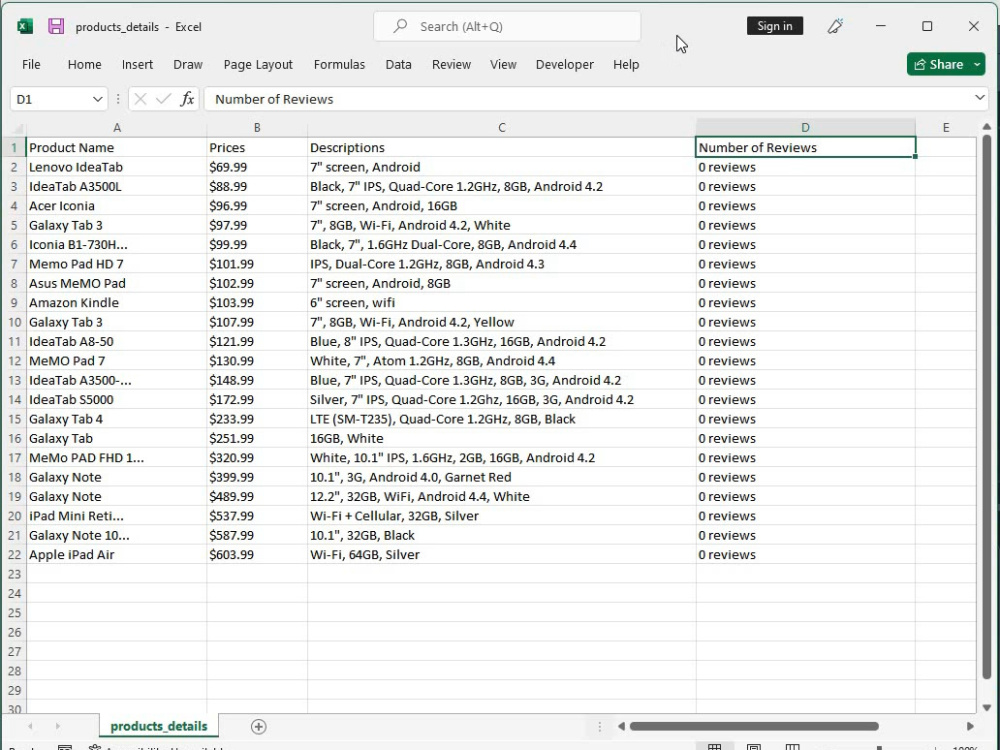Select the 16GB, White description cell
The image size is (1000, 750).
tap(502, 439)
